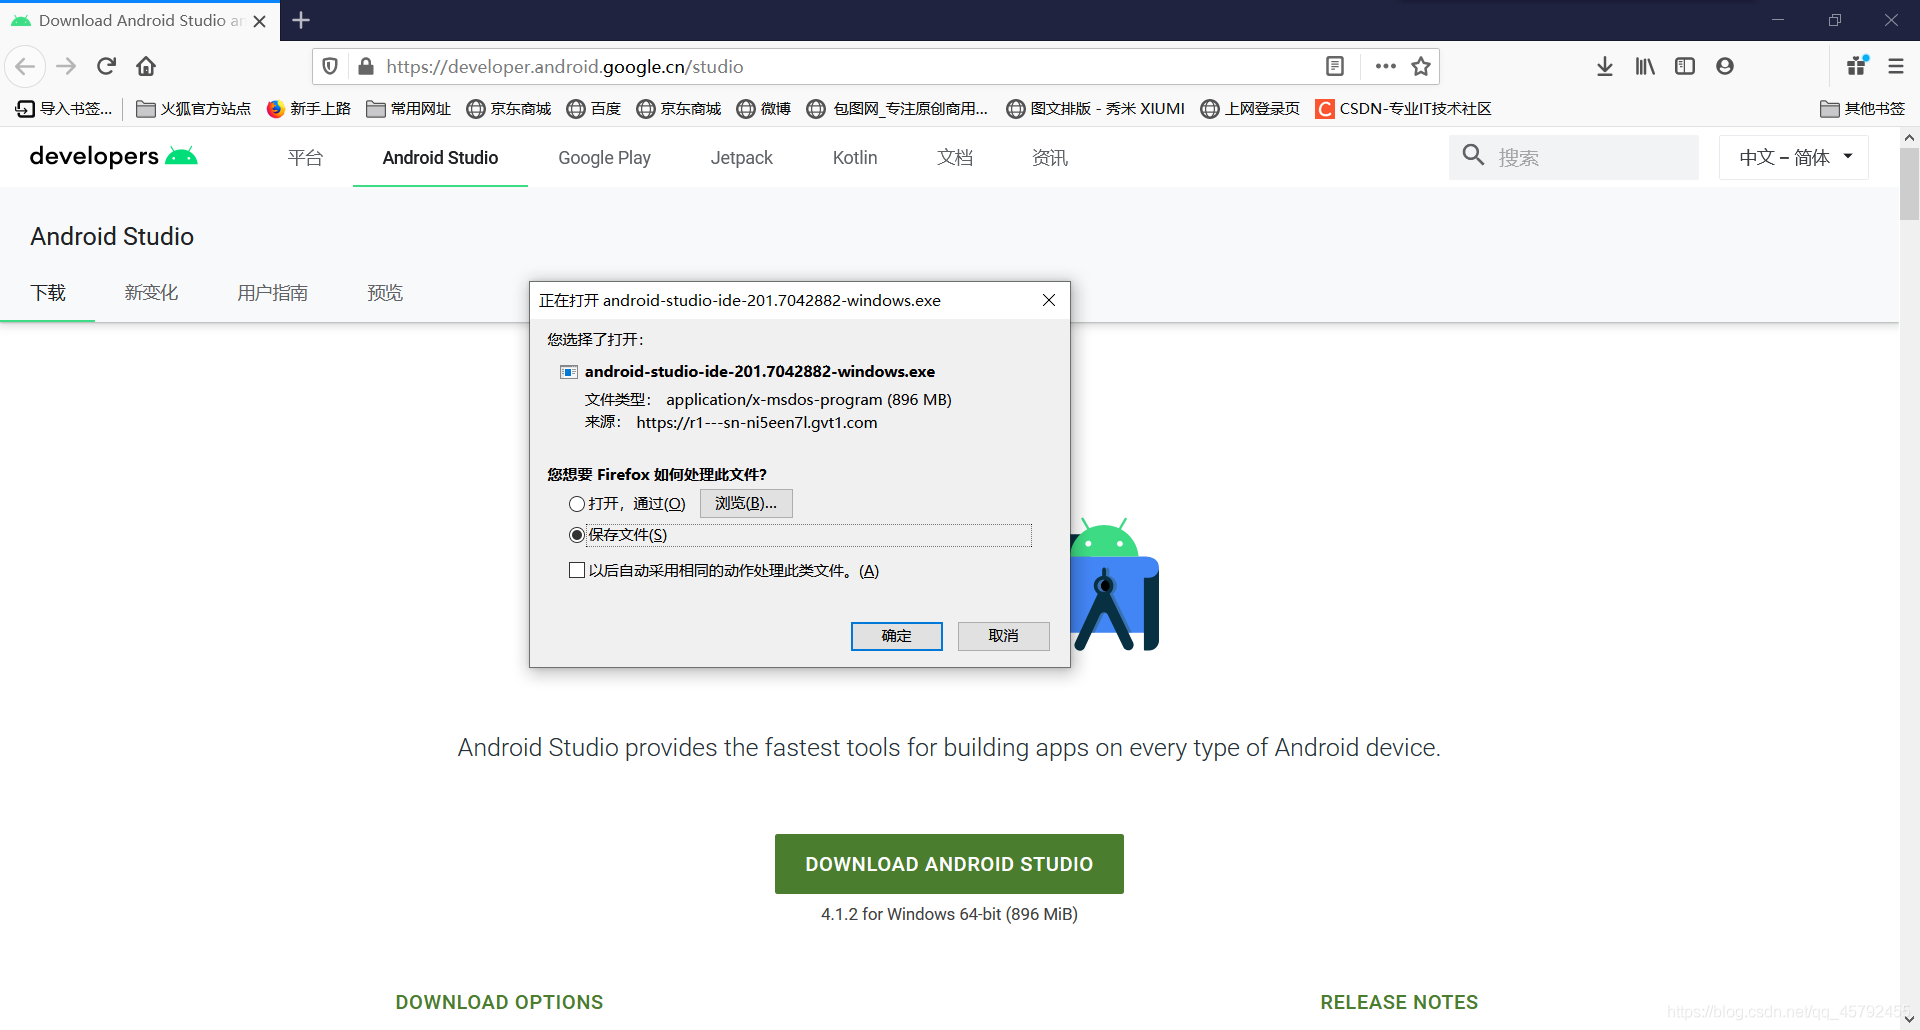This screenshot has width=1920, height=1030.
Task: Close the Download Android Studio tab
Action: coord(260,21)
